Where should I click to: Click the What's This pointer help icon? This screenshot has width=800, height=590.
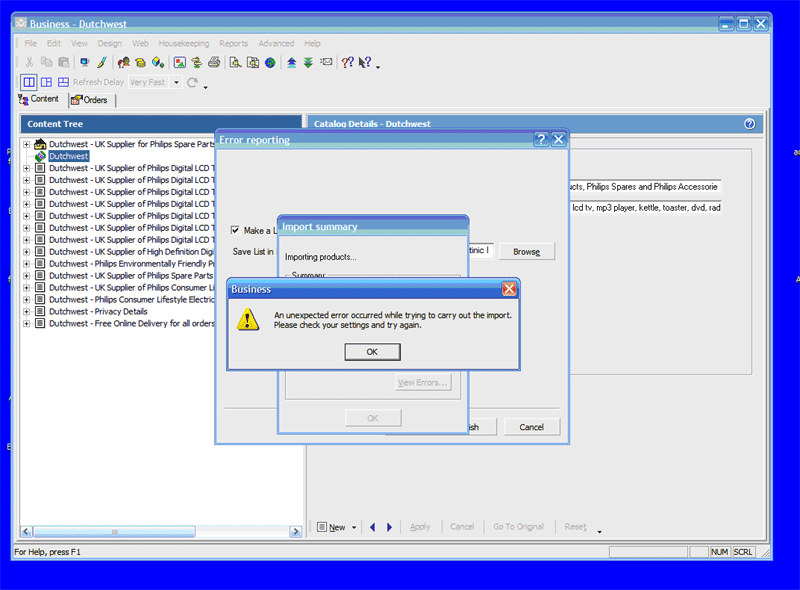(x=365, y=62)
